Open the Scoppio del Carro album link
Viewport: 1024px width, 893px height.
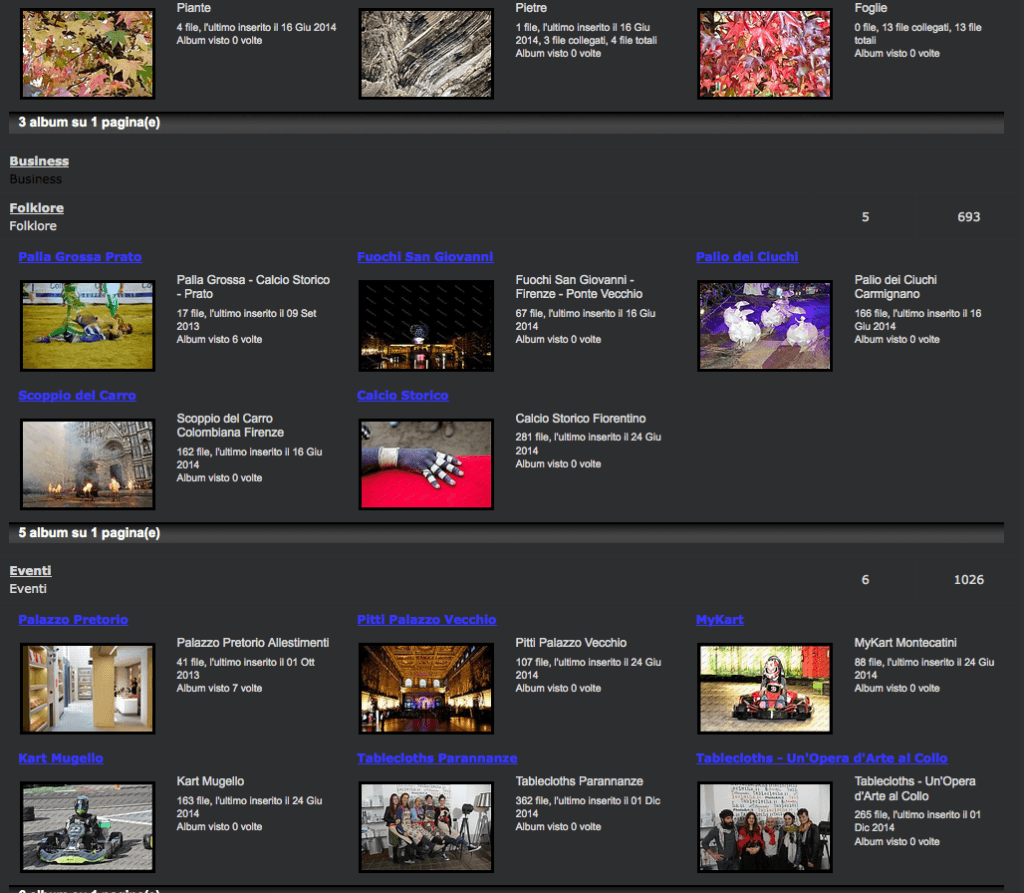coord(77,396)
